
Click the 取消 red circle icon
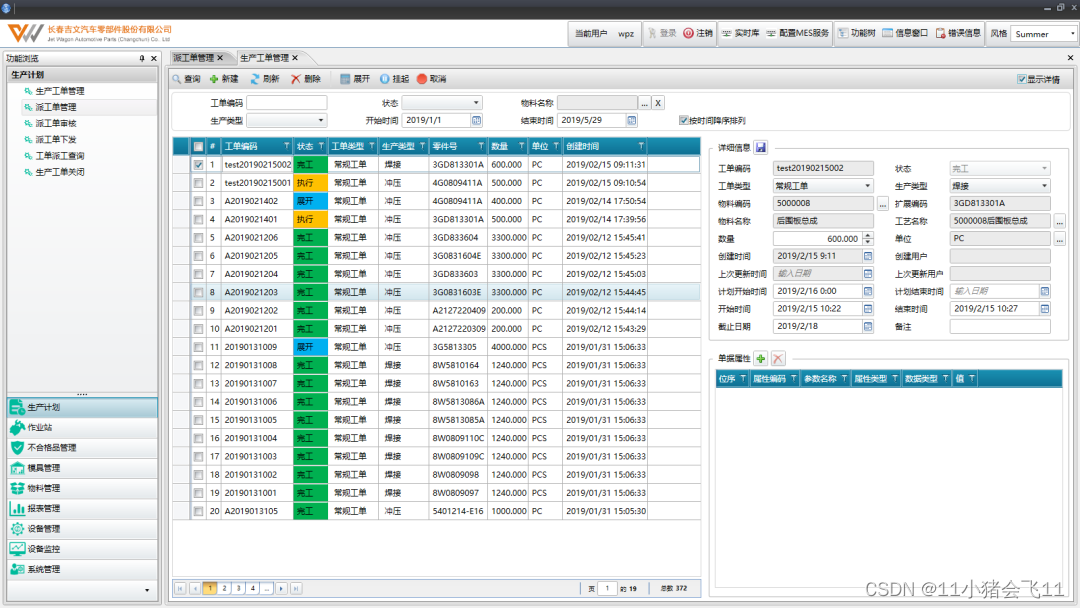(x=422, y=79)
